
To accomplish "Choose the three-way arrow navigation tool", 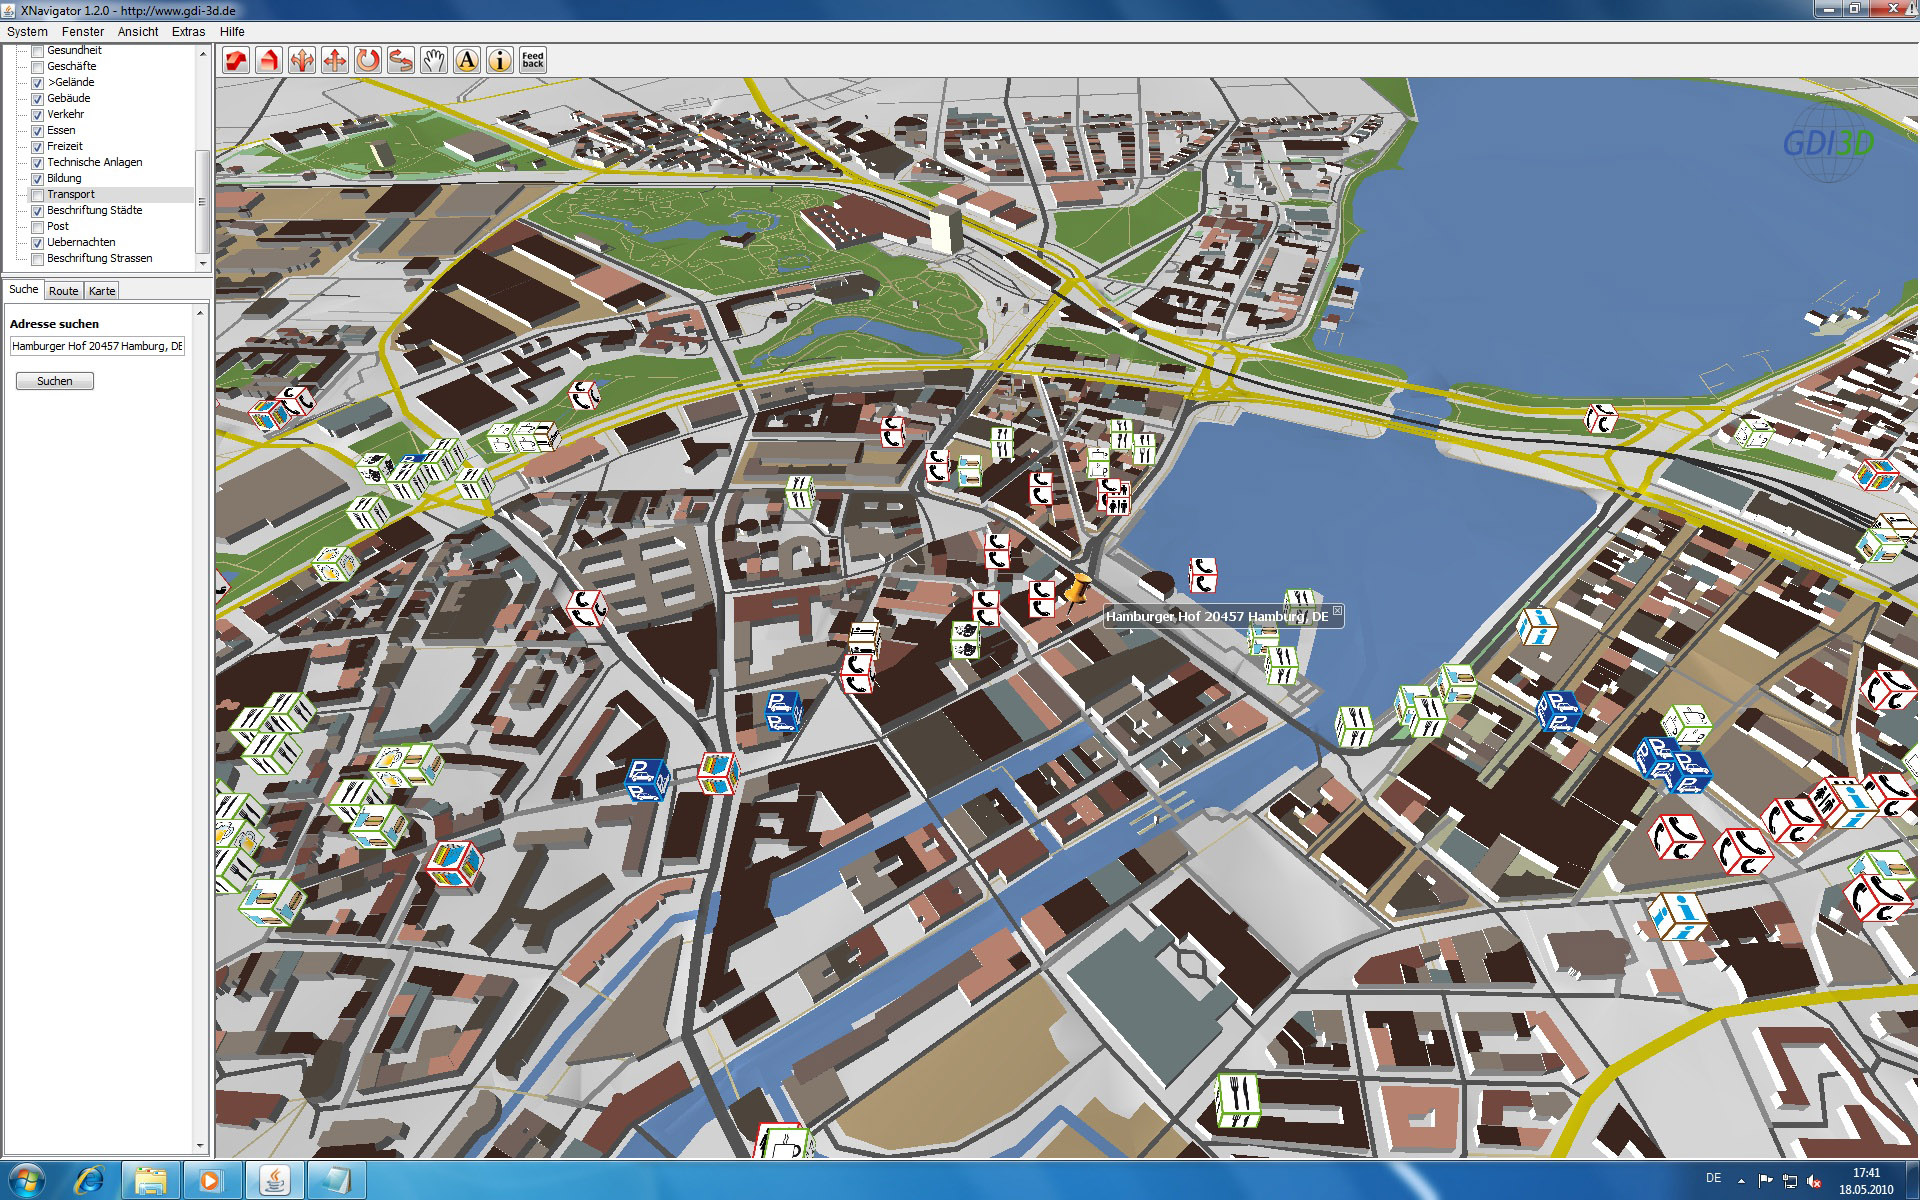I will pos(302,60).
